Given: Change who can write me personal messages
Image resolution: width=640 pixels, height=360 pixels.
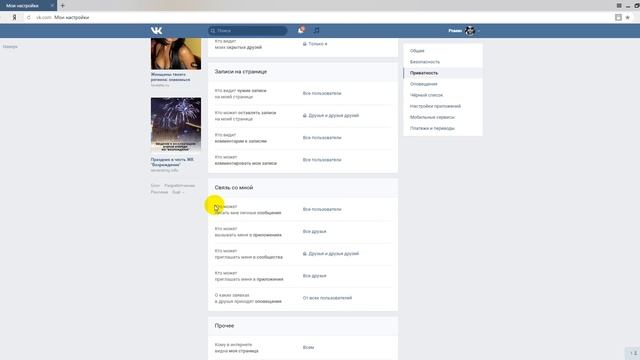Looking at the screenshot, I should (x=322, y=209).
